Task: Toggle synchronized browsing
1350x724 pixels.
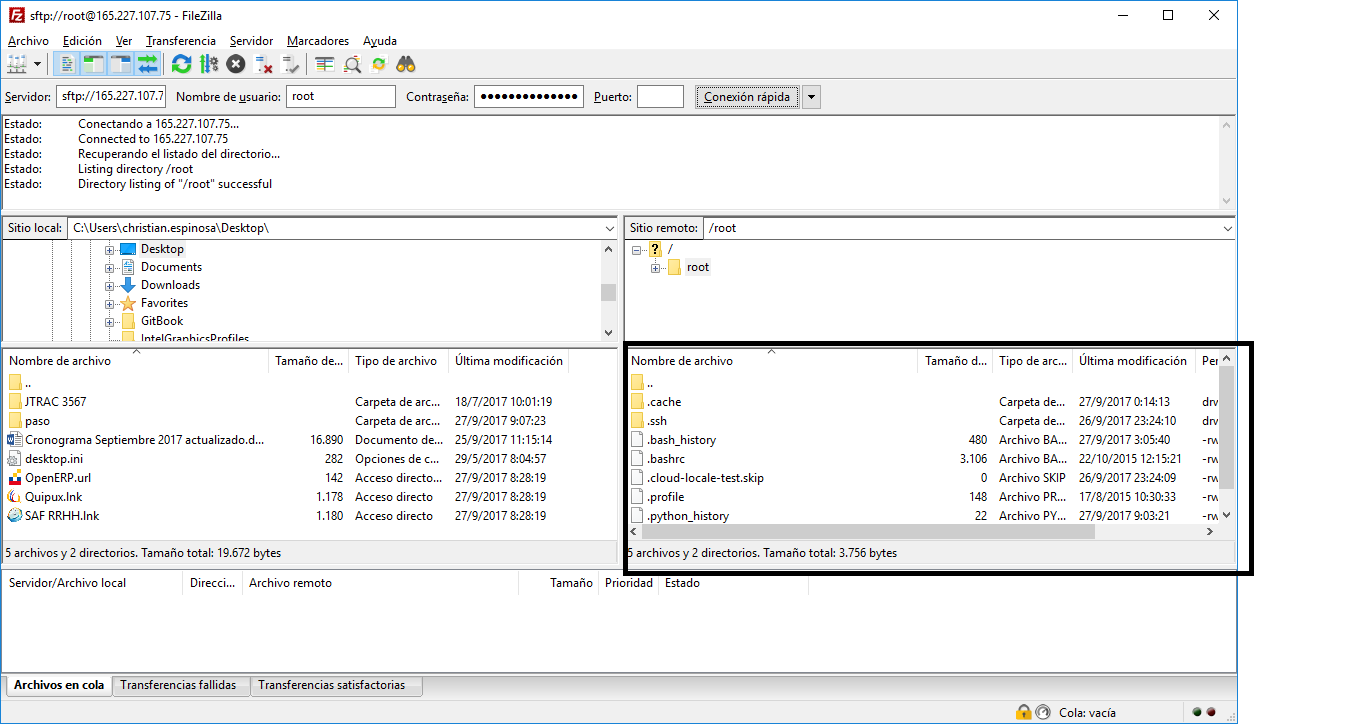Action: pos(378,64)
